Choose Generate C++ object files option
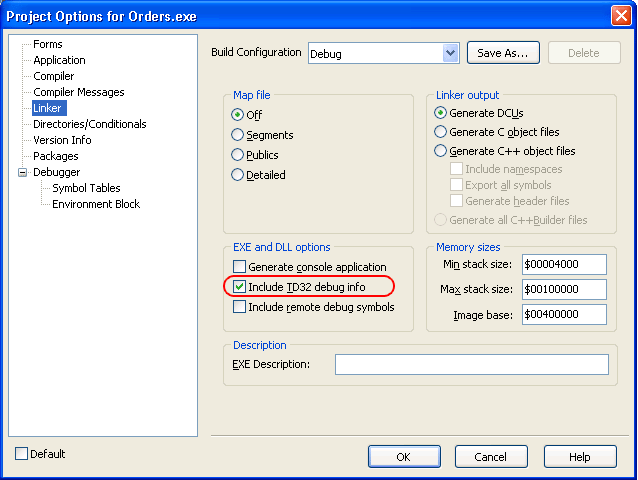The image size is (638, 480). pyautogui.click(x=440, y=151)
